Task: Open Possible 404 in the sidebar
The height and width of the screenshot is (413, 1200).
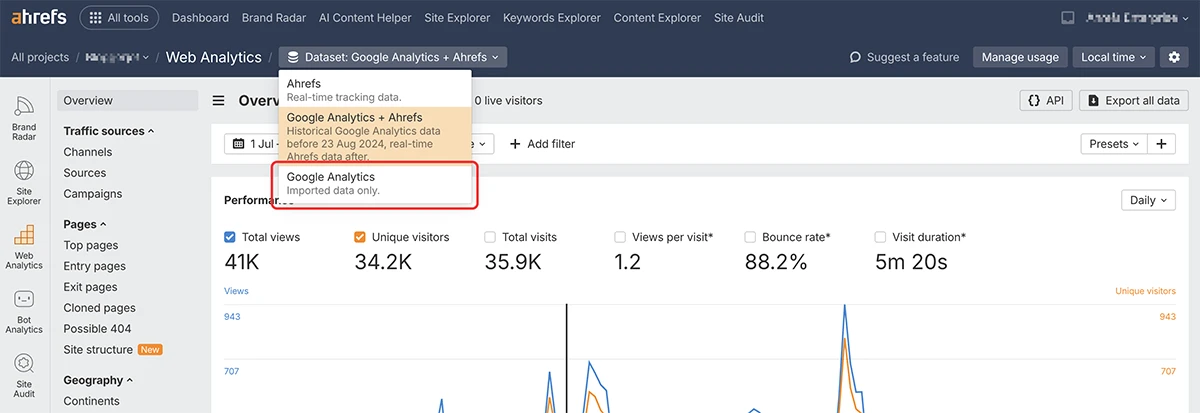Action: [x=97, y=329]
